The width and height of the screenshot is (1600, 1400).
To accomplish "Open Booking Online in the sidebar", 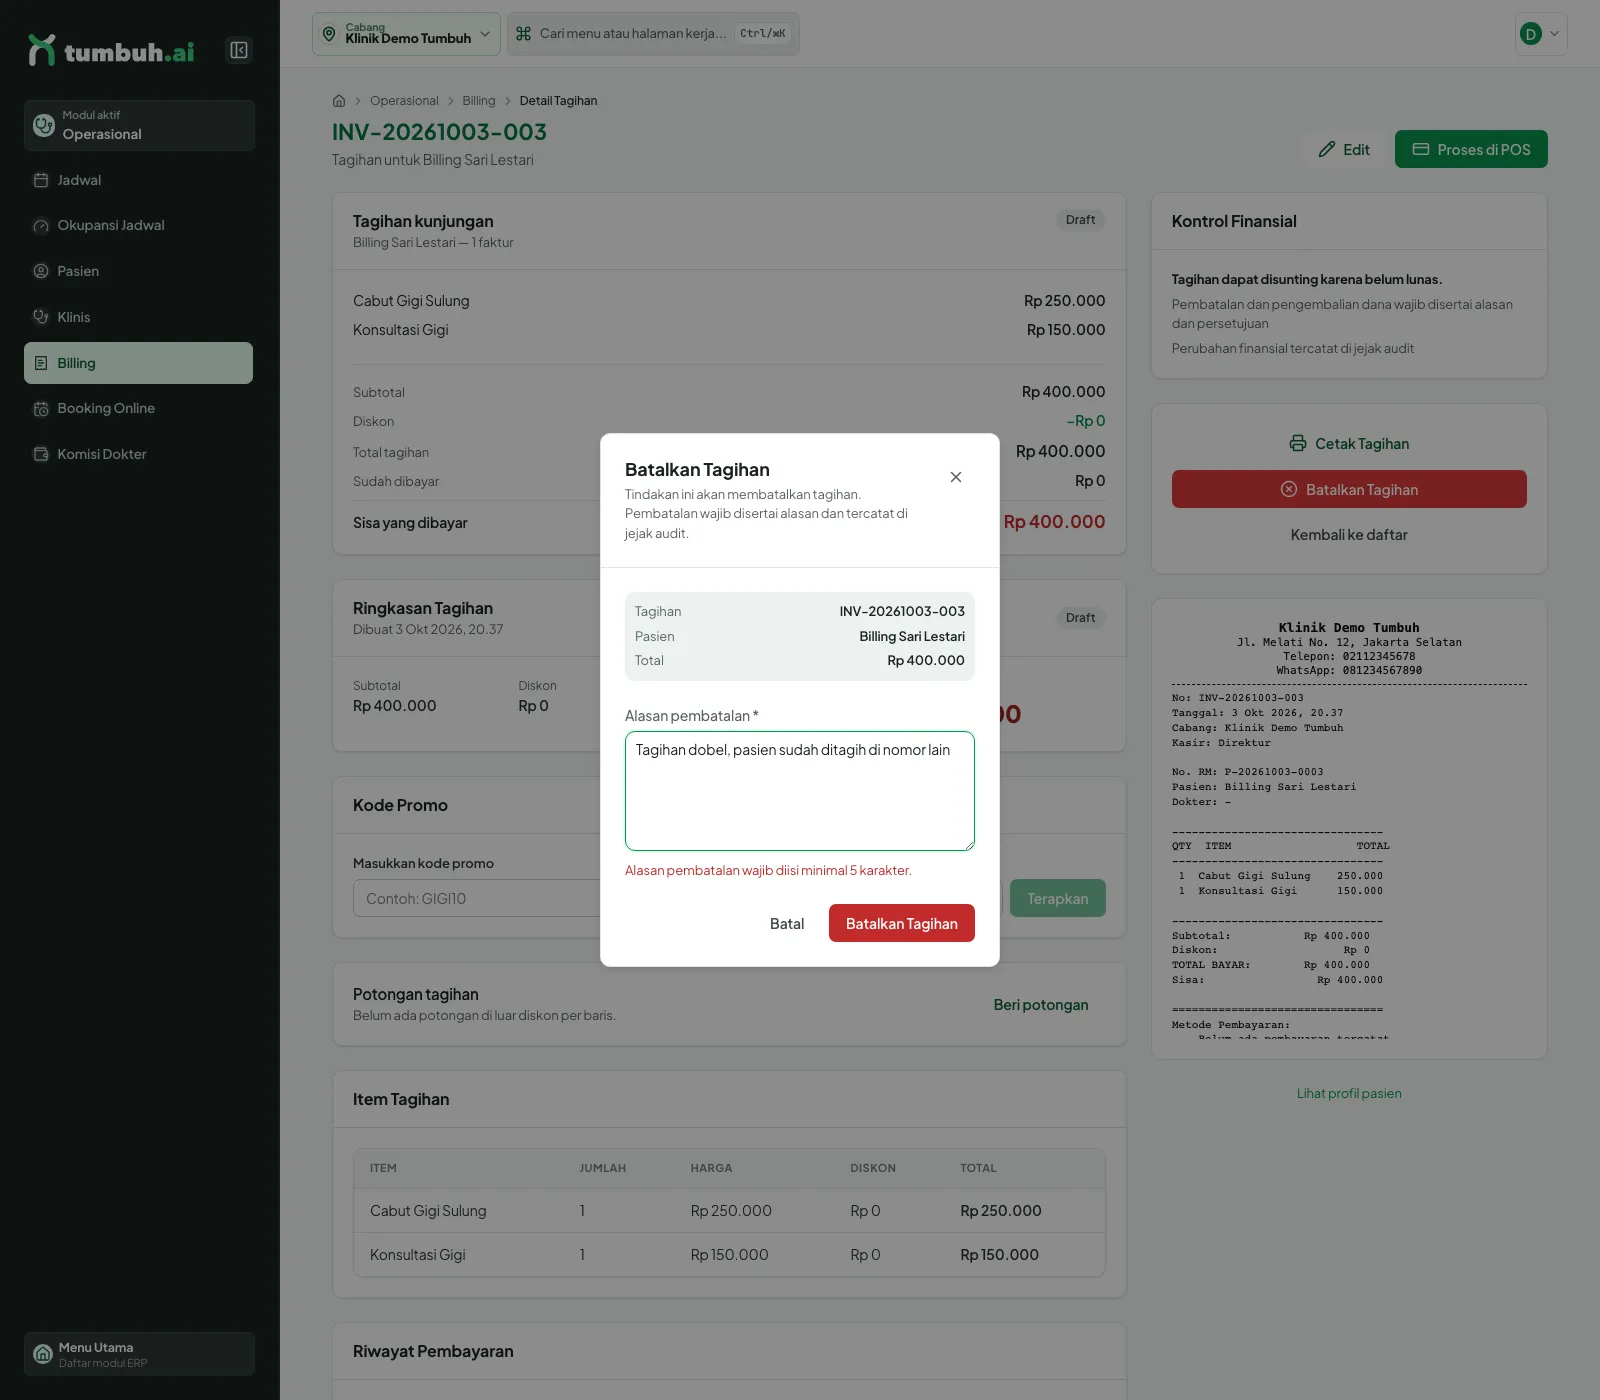I will pyautogui.click(x=138, y=408).
